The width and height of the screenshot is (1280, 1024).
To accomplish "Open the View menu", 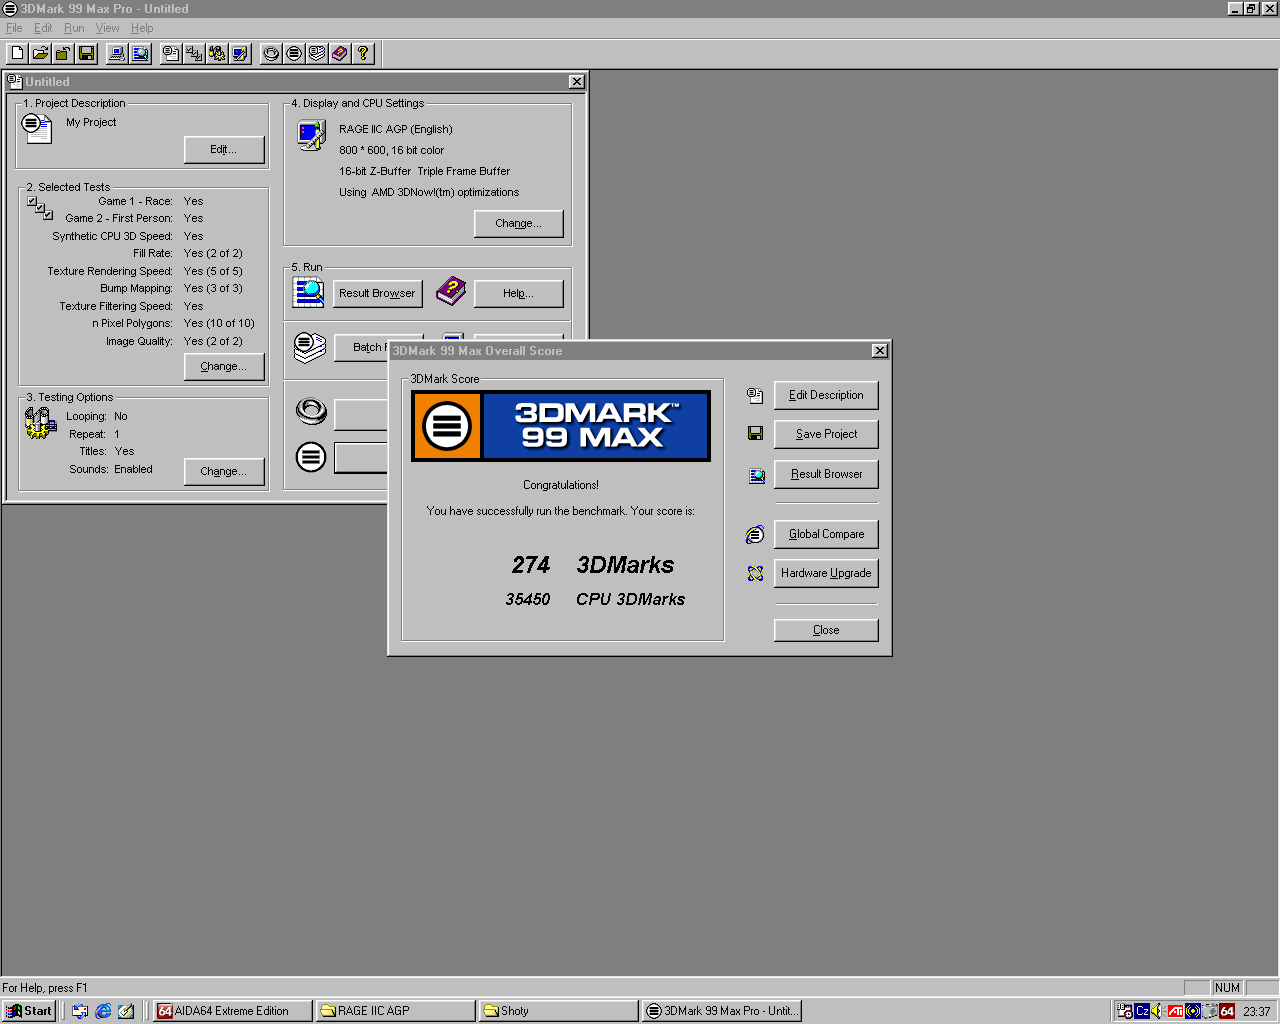I will (x=107, y=28).
